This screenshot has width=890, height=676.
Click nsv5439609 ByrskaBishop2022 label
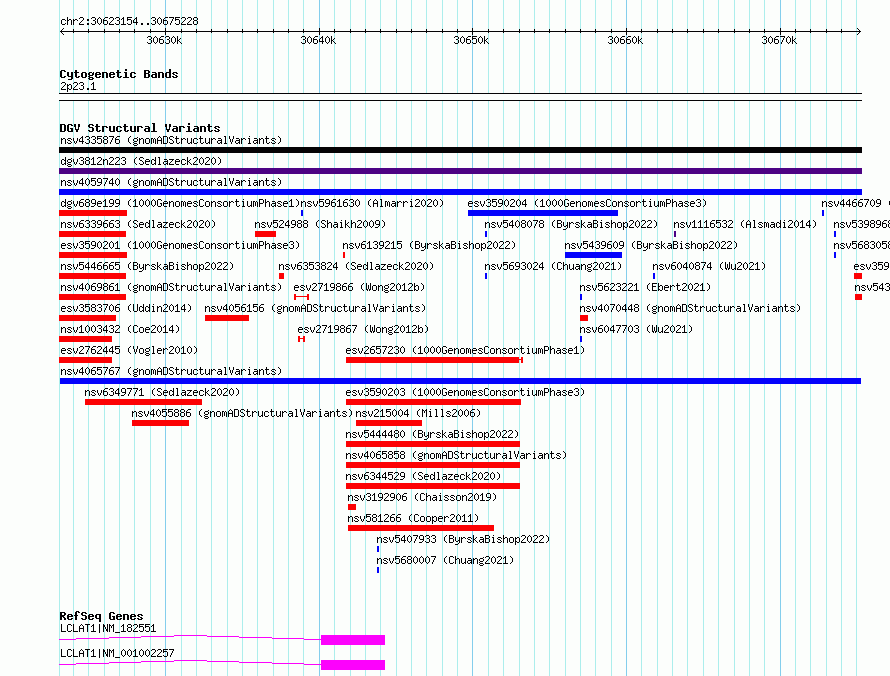coord(651,245)
